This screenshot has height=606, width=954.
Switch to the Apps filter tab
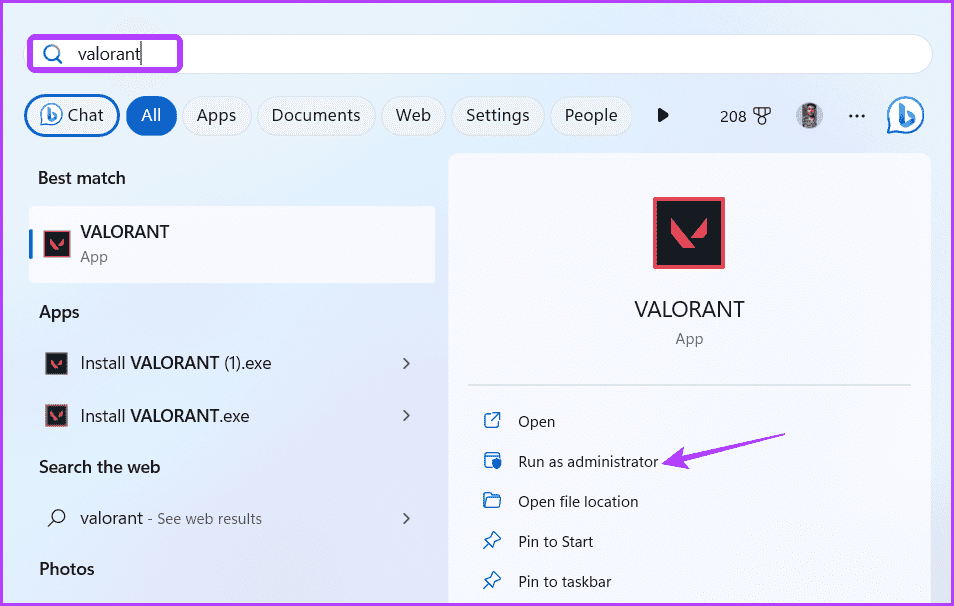217,116
